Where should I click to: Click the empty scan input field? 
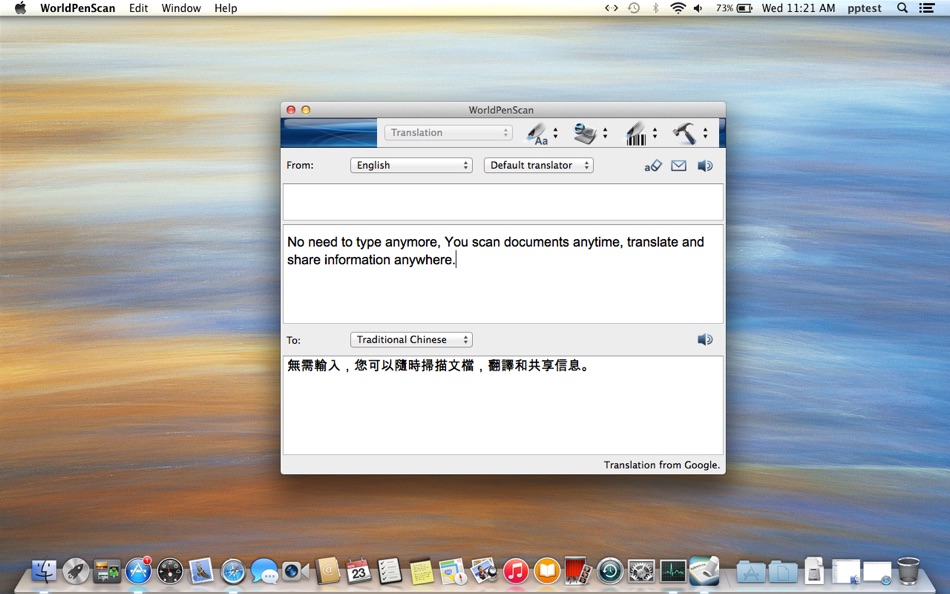pyautogui.click(x=503, y=202)
